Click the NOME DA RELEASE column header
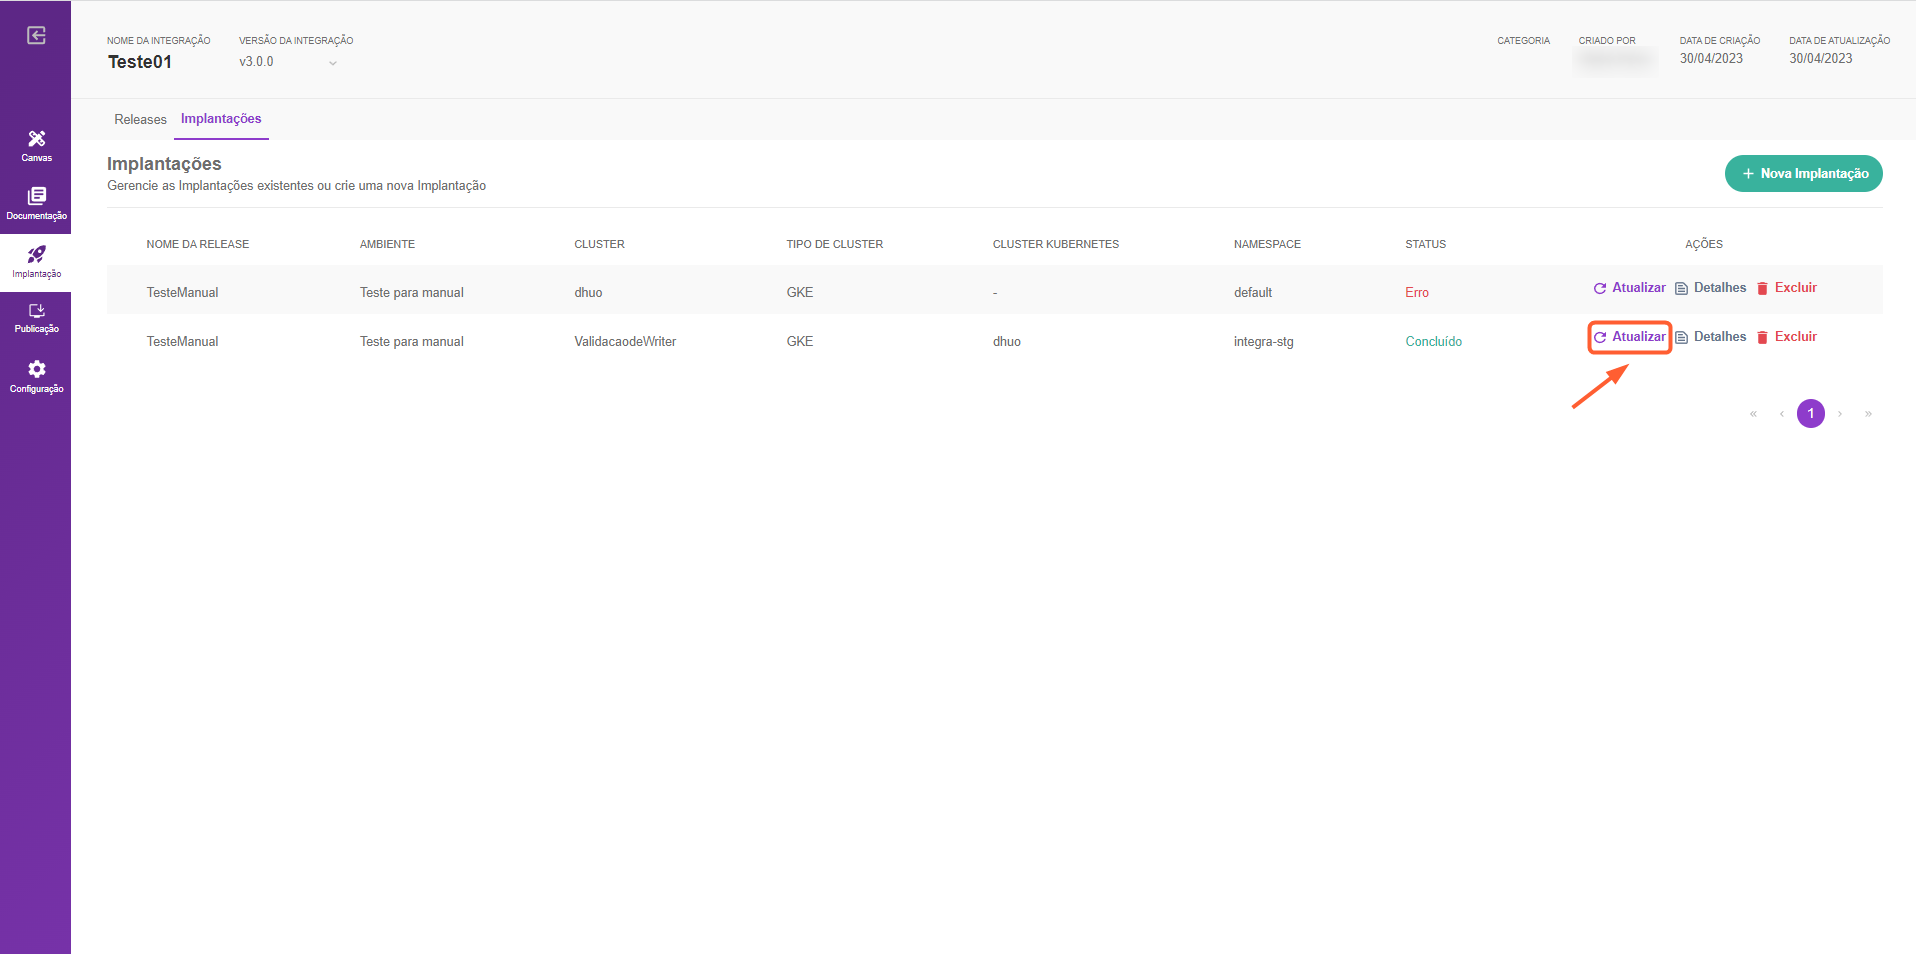Viewport: 1916px width, 954px height. point(197,244)
